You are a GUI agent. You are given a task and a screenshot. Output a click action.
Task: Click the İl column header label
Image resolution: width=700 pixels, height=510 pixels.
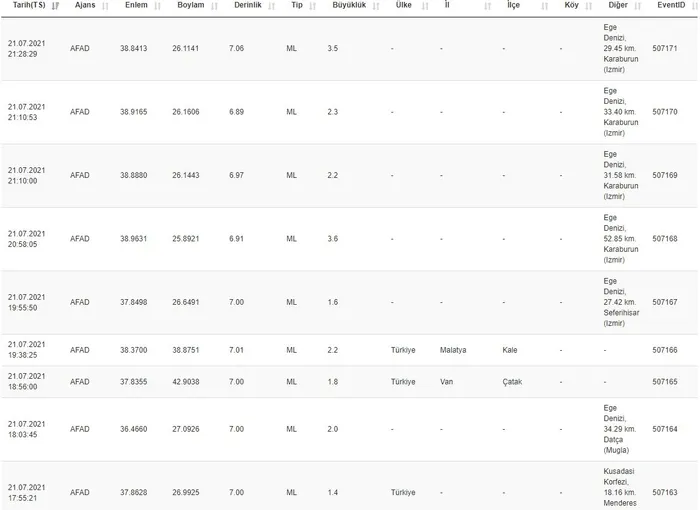coord(447,6)
